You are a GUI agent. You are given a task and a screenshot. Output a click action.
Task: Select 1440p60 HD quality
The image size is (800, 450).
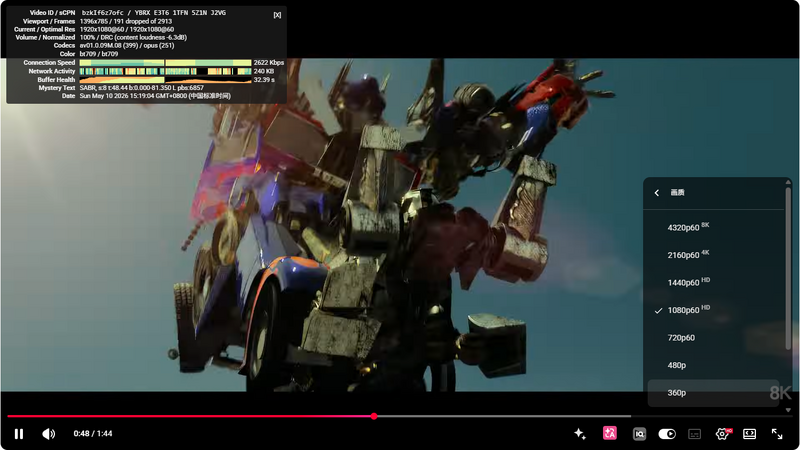pos(713,283)
